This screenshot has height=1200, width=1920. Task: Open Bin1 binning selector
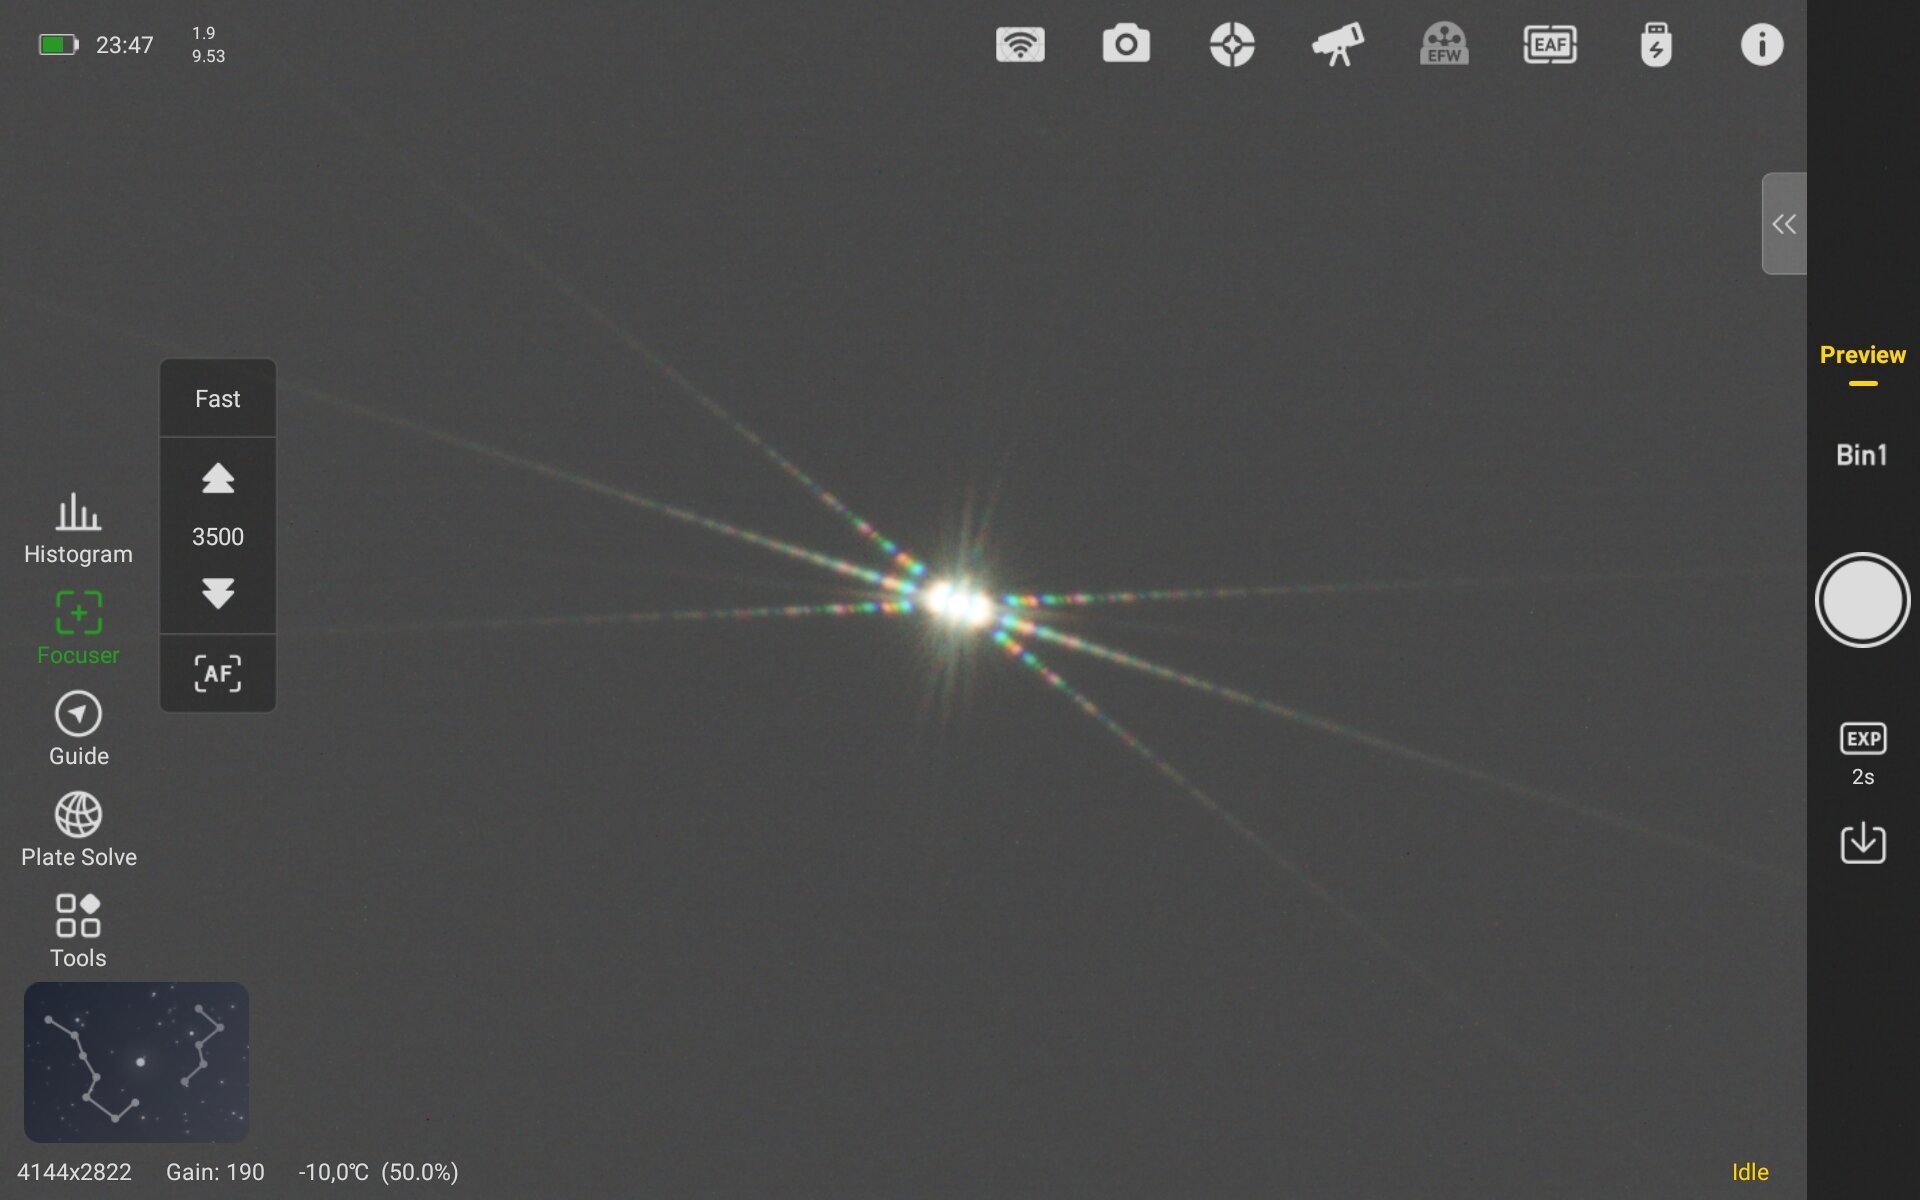[1861, 455]
